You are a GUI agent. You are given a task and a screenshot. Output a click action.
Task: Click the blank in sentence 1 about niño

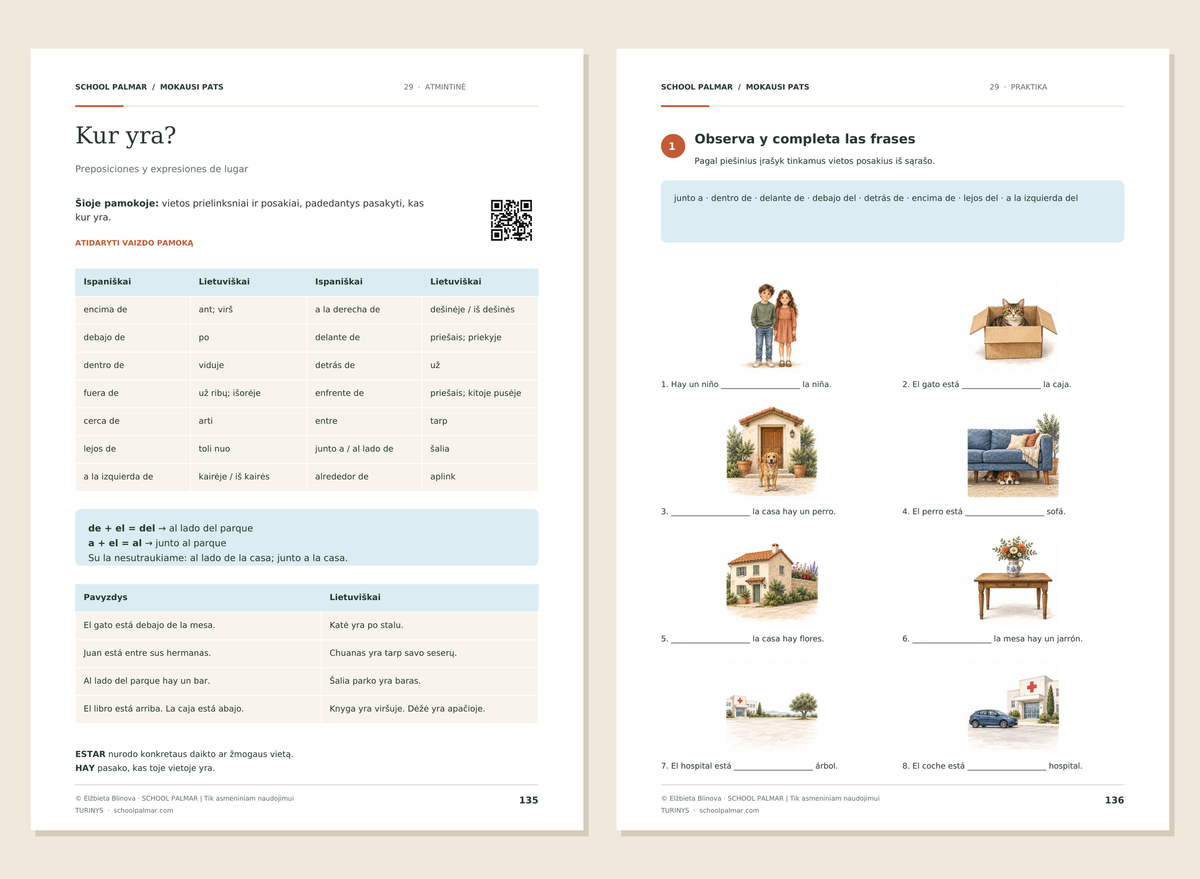[x=760, y=385]
